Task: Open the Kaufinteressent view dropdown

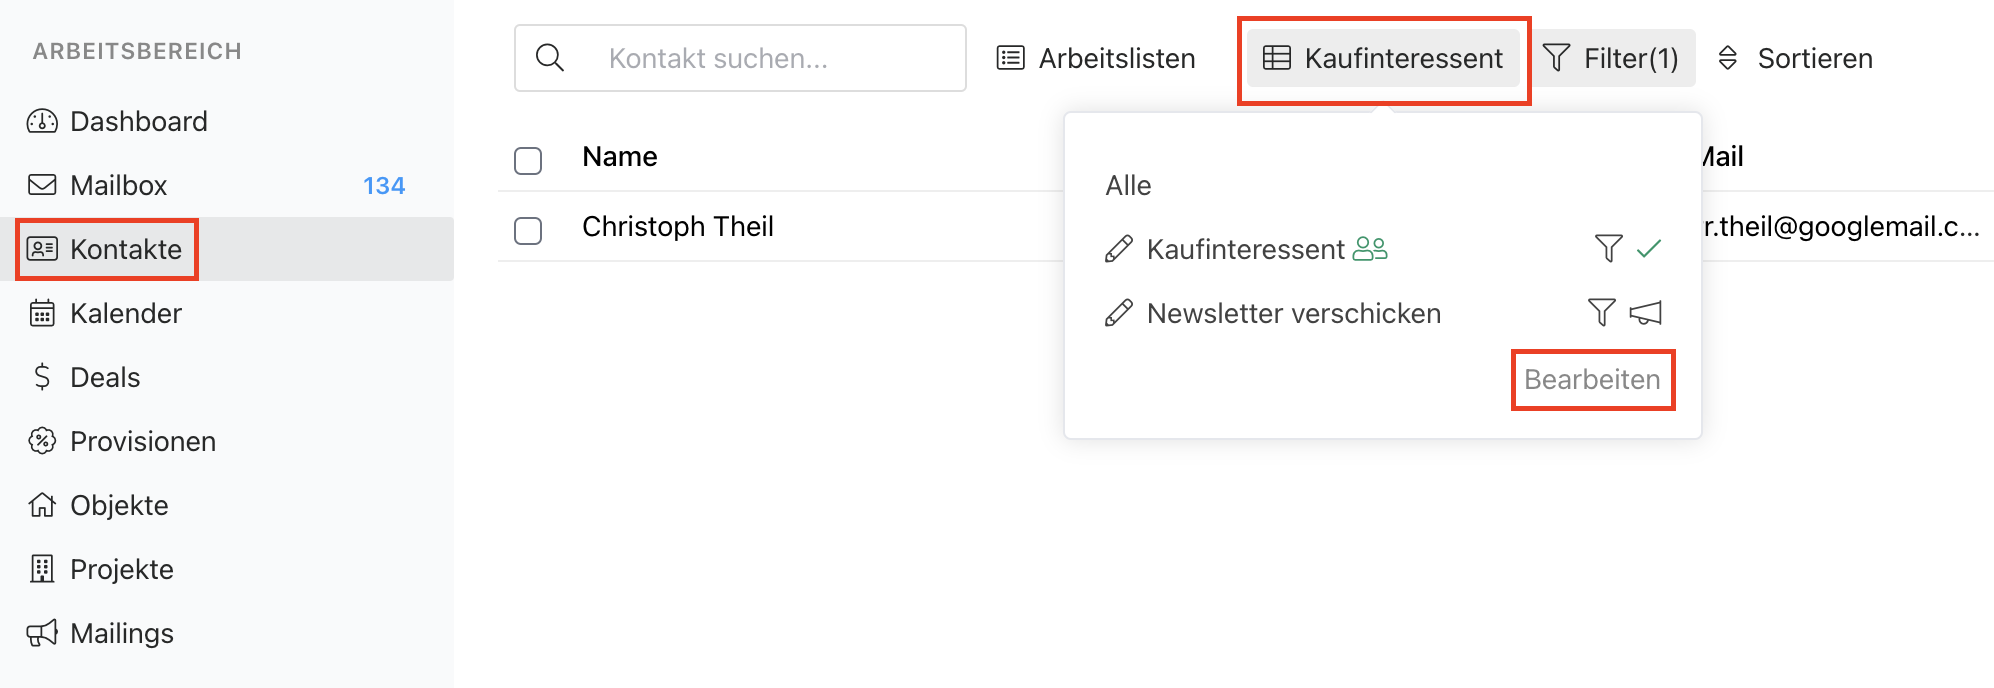Action: (x=1383, y=58)
